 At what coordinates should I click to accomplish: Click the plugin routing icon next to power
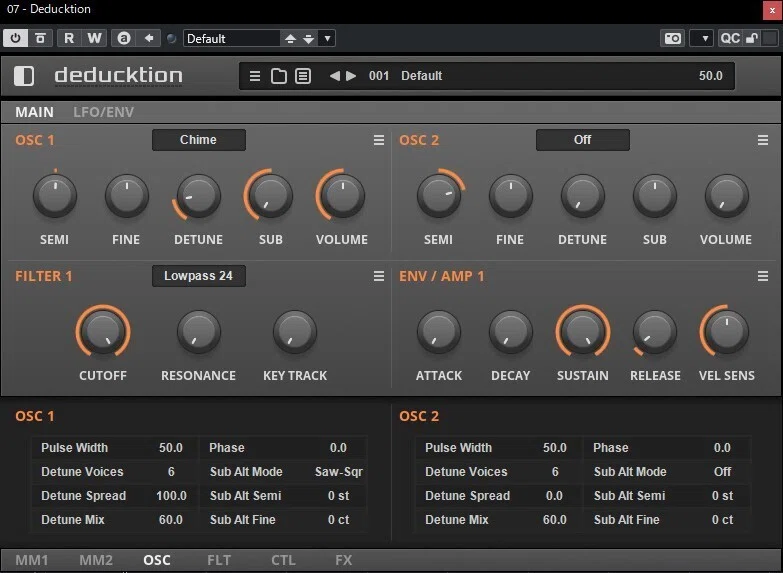[40, 38]
